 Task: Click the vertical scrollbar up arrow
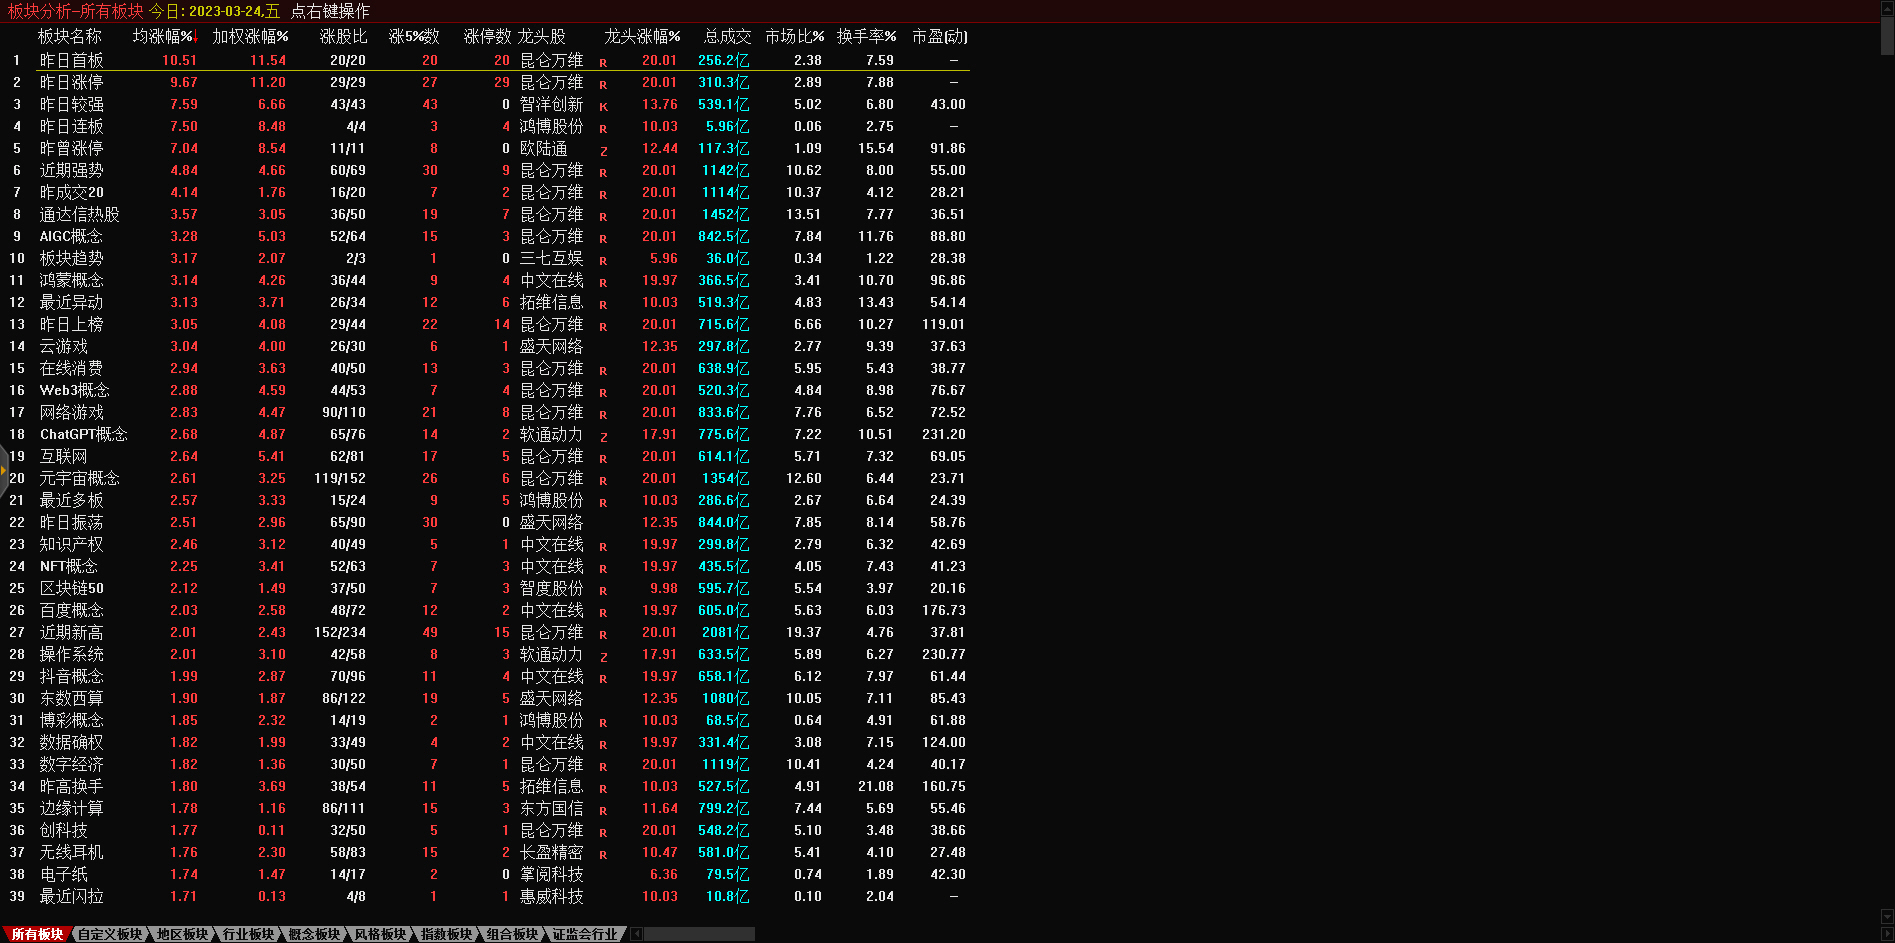click(x=1887, y=8)
